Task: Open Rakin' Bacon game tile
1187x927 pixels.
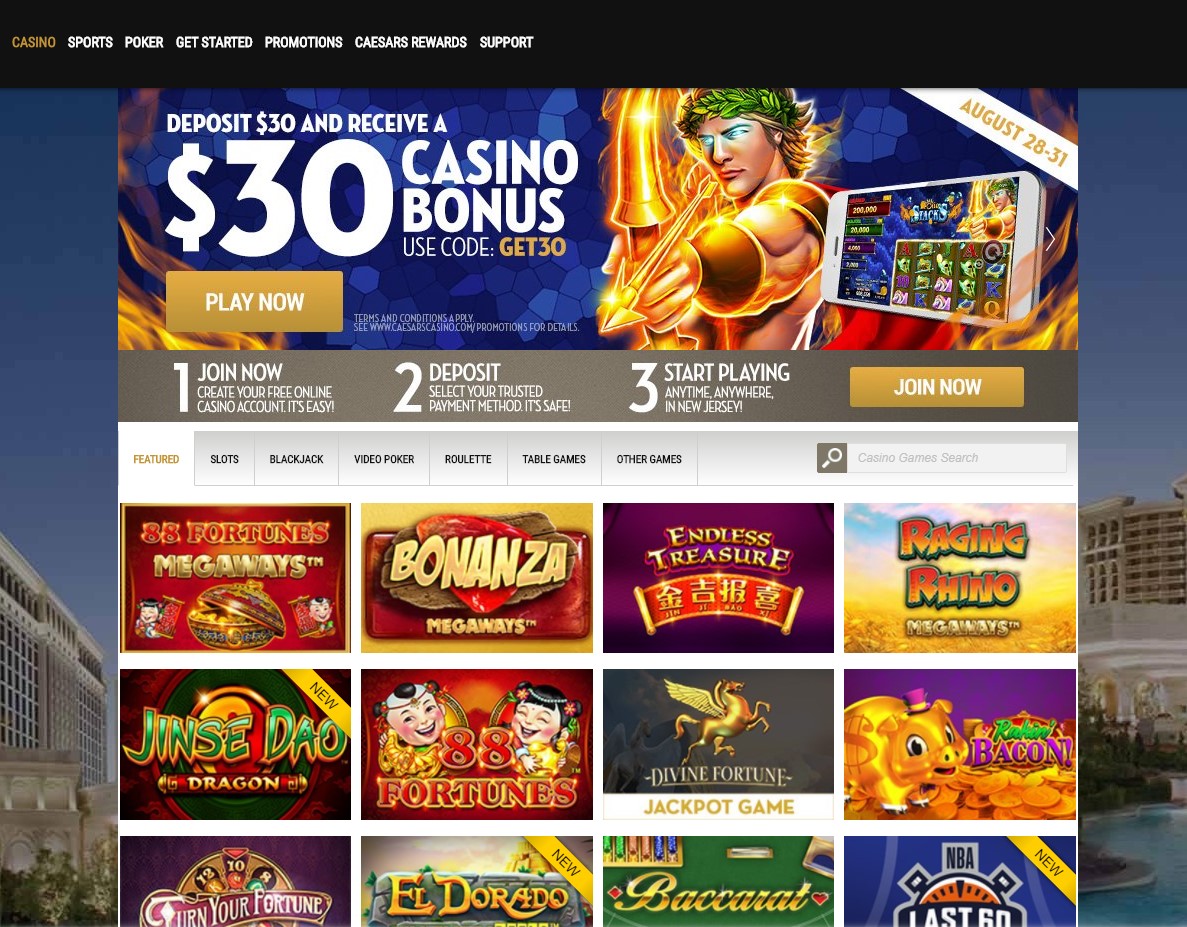Action: [960, 744]
